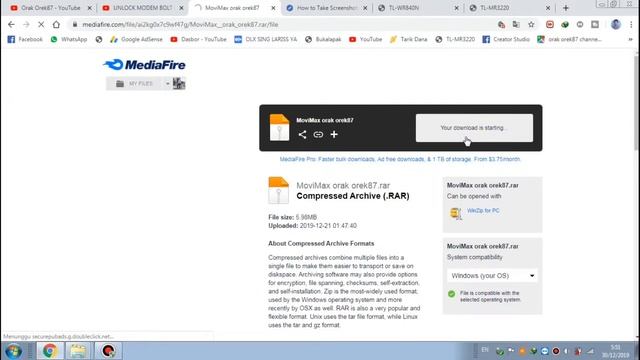Click the MediaFire account avatar image
This screenshot has width=640, height=360.
pyautogui.click(x=179, y=84)
